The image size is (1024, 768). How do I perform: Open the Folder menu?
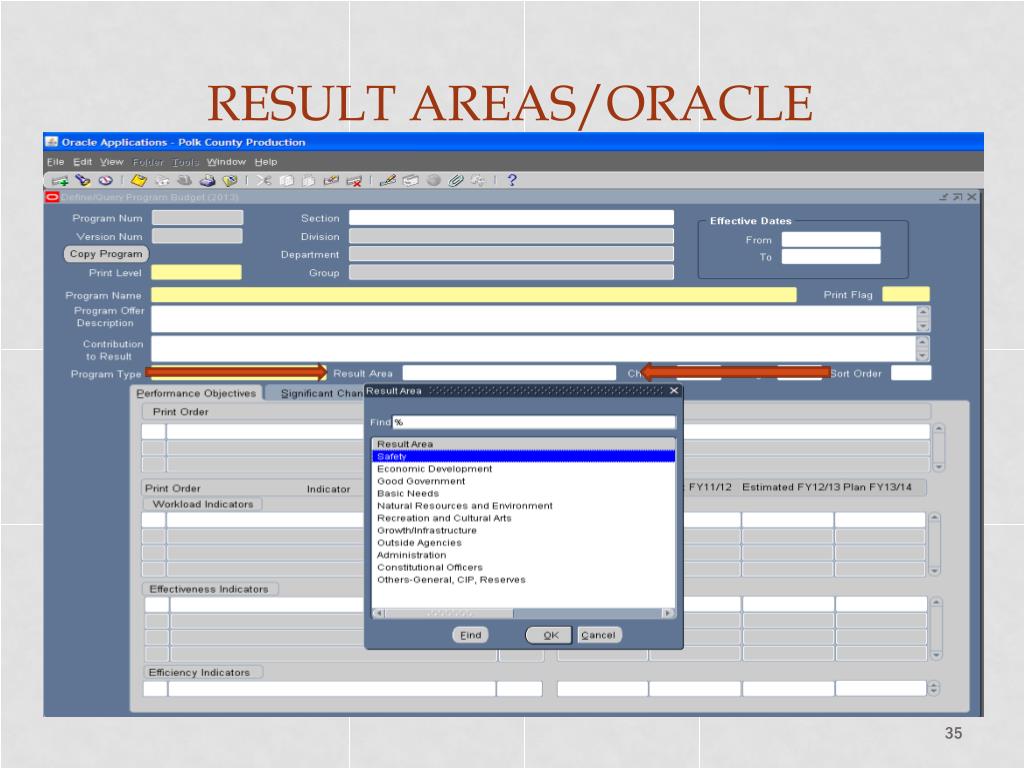(x=148, y=162)
